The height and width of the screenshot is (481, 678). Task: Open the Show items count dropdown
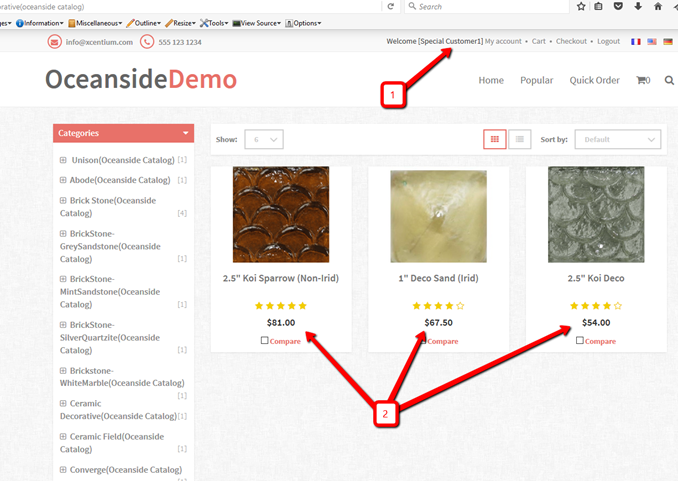point(264,139)
